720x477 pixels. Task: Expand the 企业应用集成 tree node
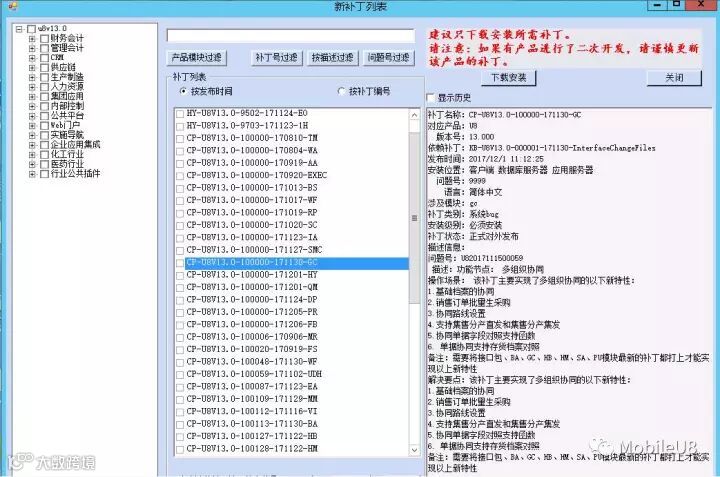32,145
